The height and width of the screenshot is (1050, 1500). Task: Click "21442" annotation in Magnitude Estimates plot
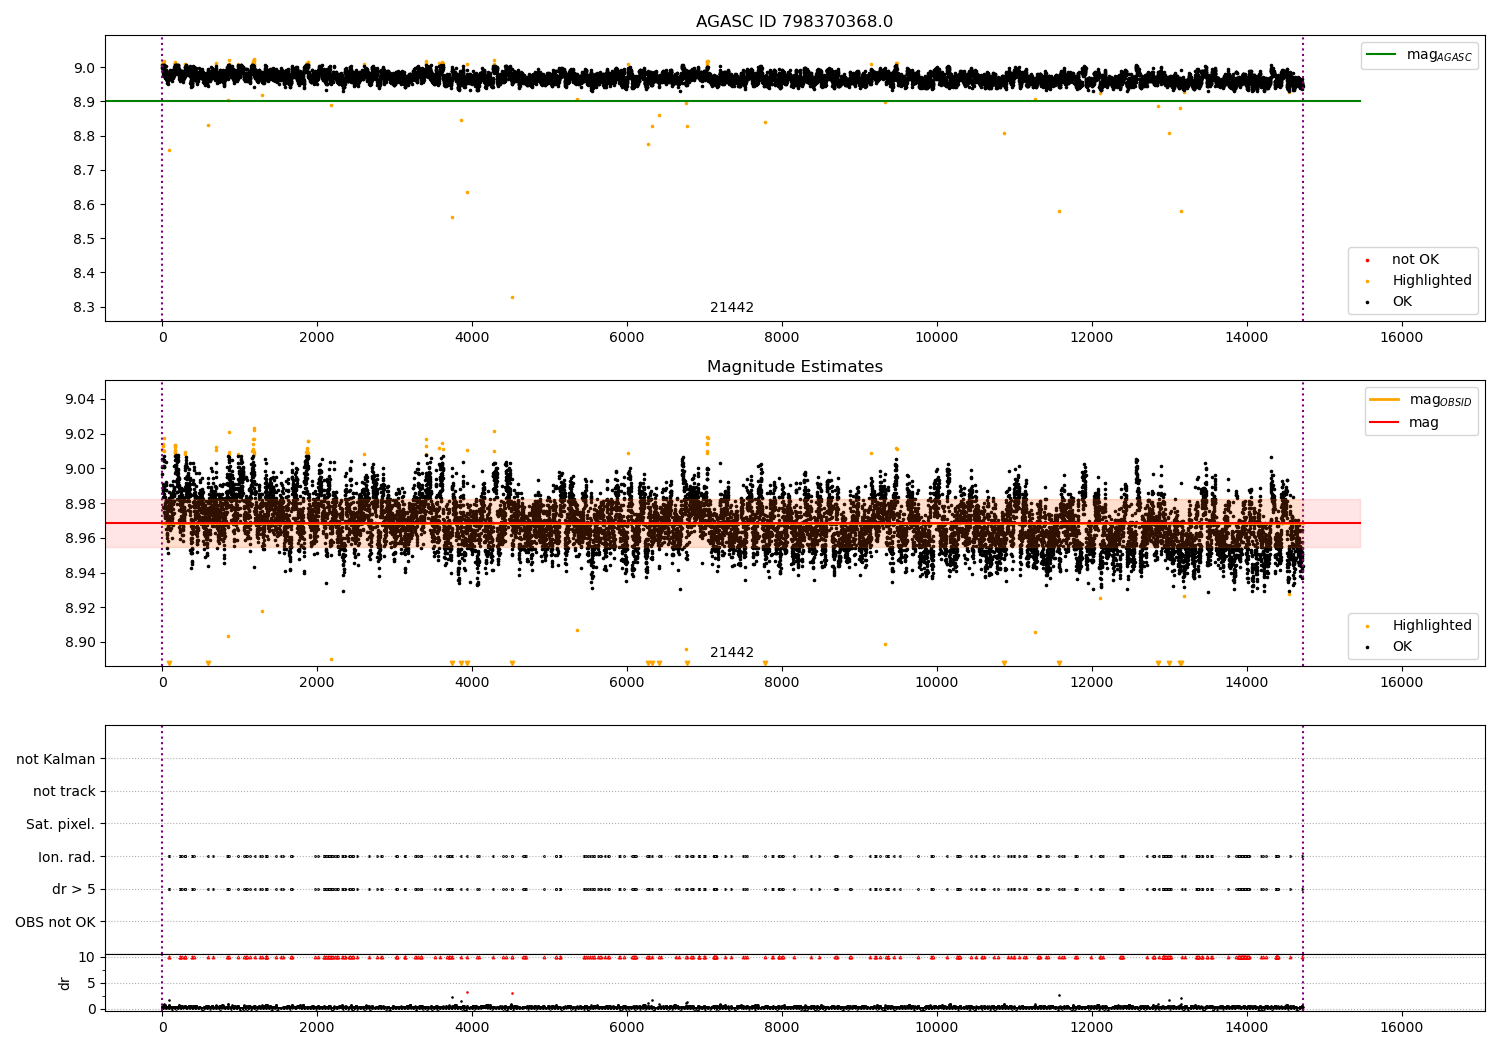(732, 653)
